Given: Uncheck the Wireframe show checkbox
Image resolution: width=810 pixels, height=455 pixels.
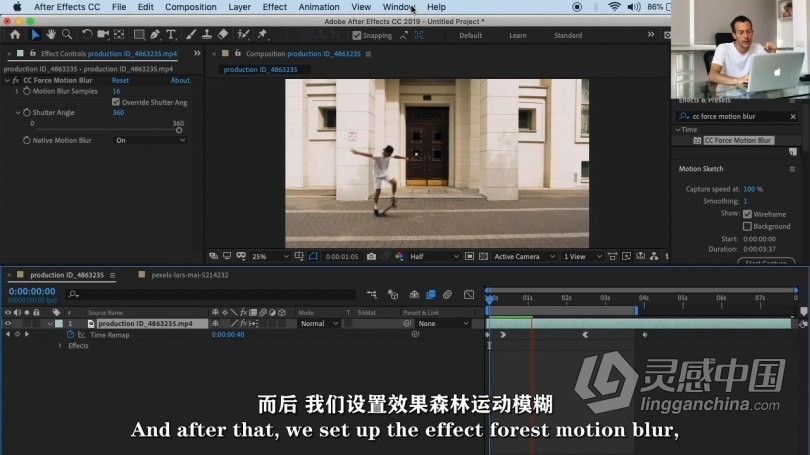Looking at the screenshot, I should point(747,214).
